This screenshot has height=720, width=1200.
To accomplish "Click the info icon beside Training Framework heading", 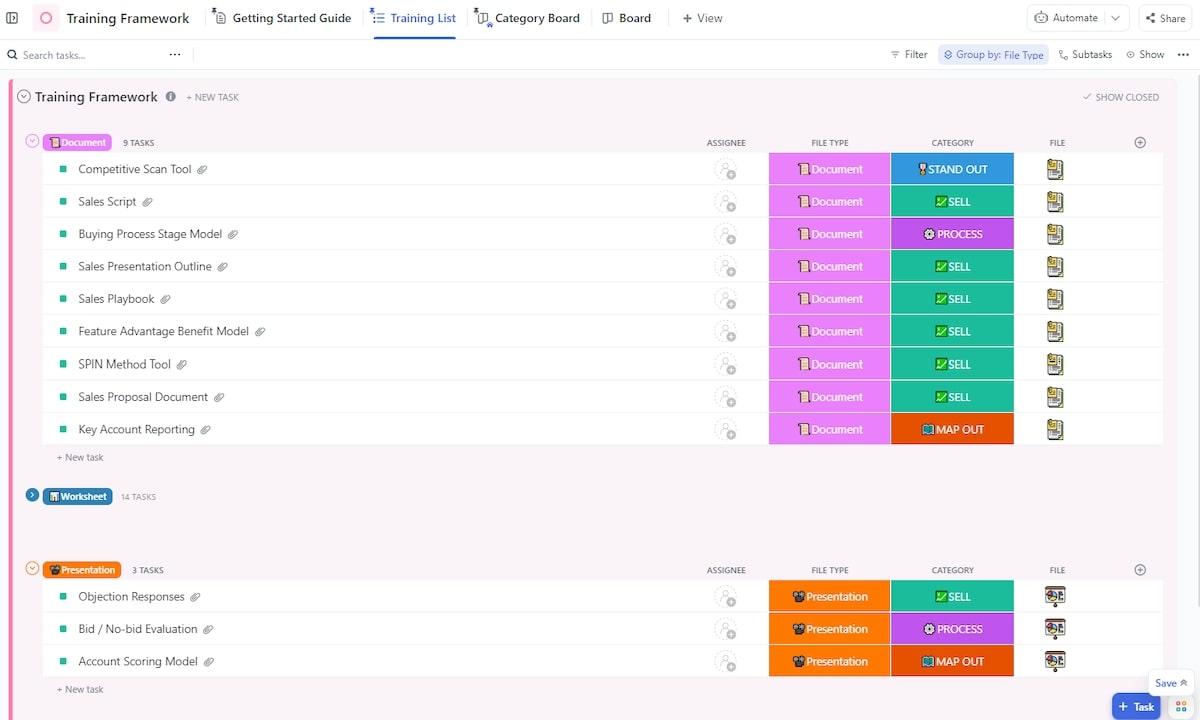I will point(171,97).
